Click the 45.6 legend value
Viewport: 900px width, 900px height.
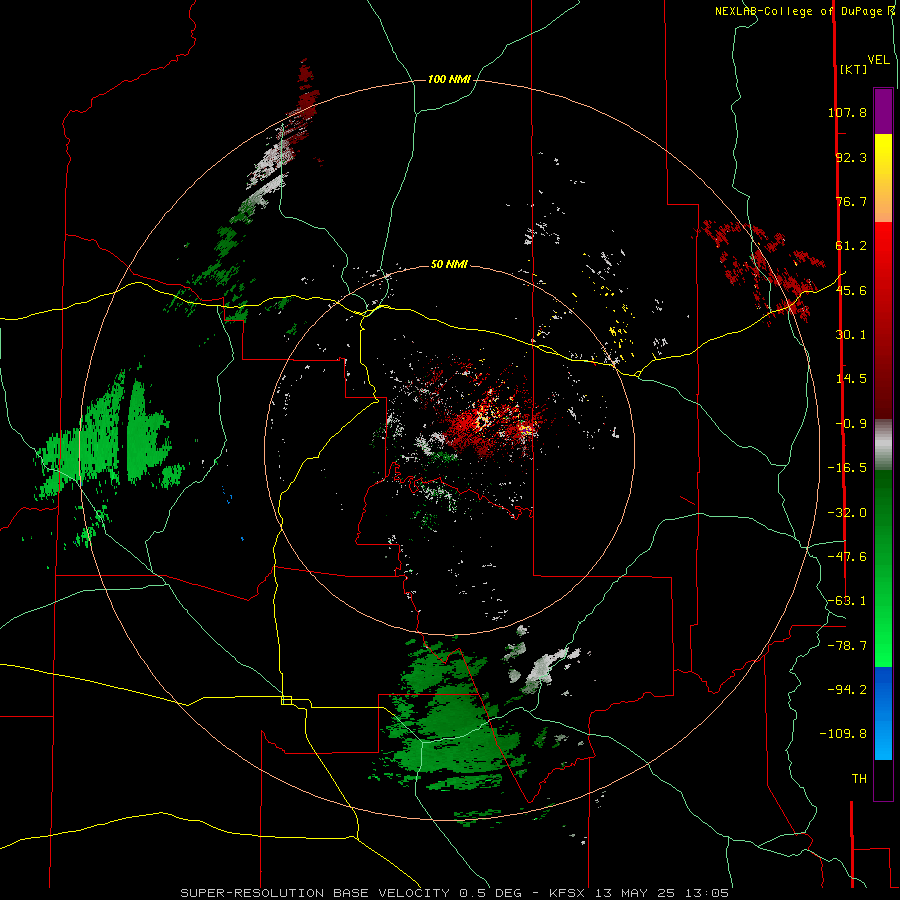pyautogui.click(x=851, y=290)
